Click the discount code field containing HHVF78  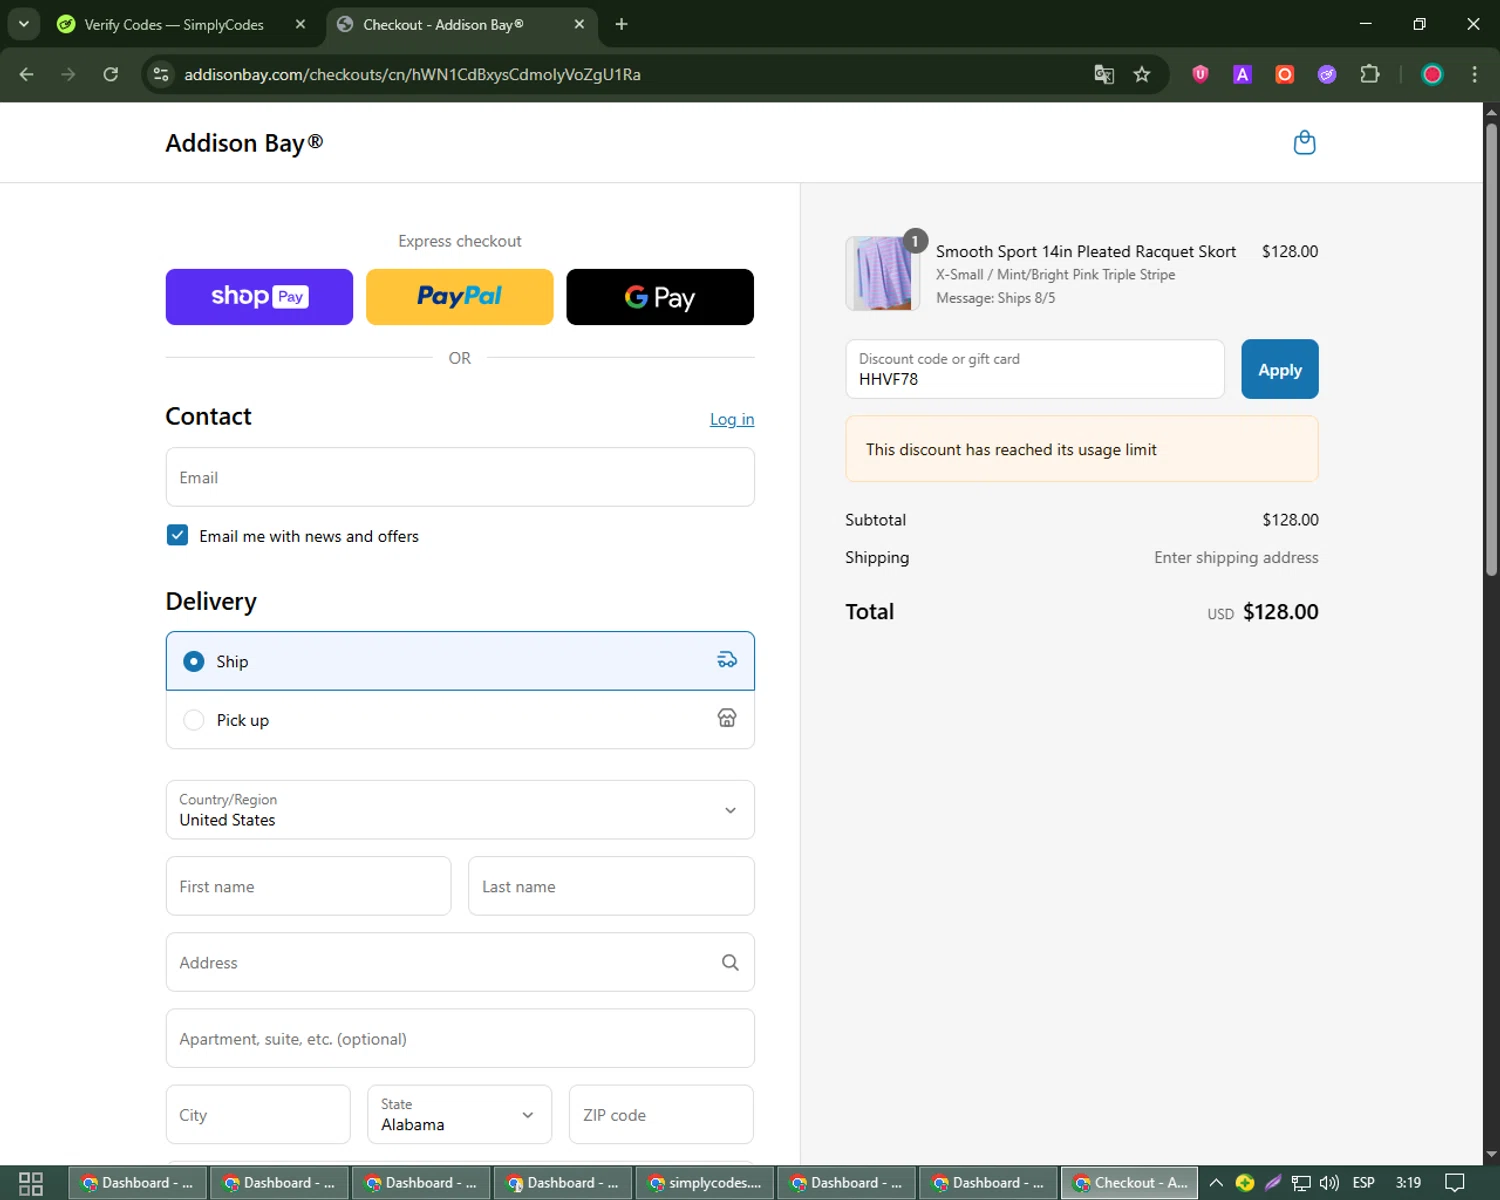click(x=1035, y=369)
